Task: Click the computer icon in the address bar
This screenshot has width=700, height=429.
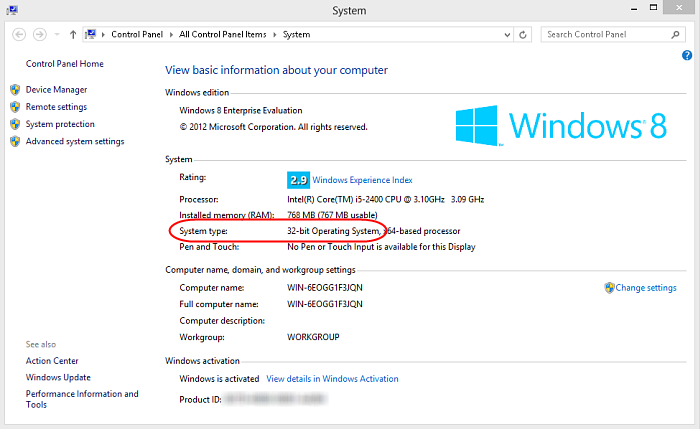Action: (x=91, y=34)
